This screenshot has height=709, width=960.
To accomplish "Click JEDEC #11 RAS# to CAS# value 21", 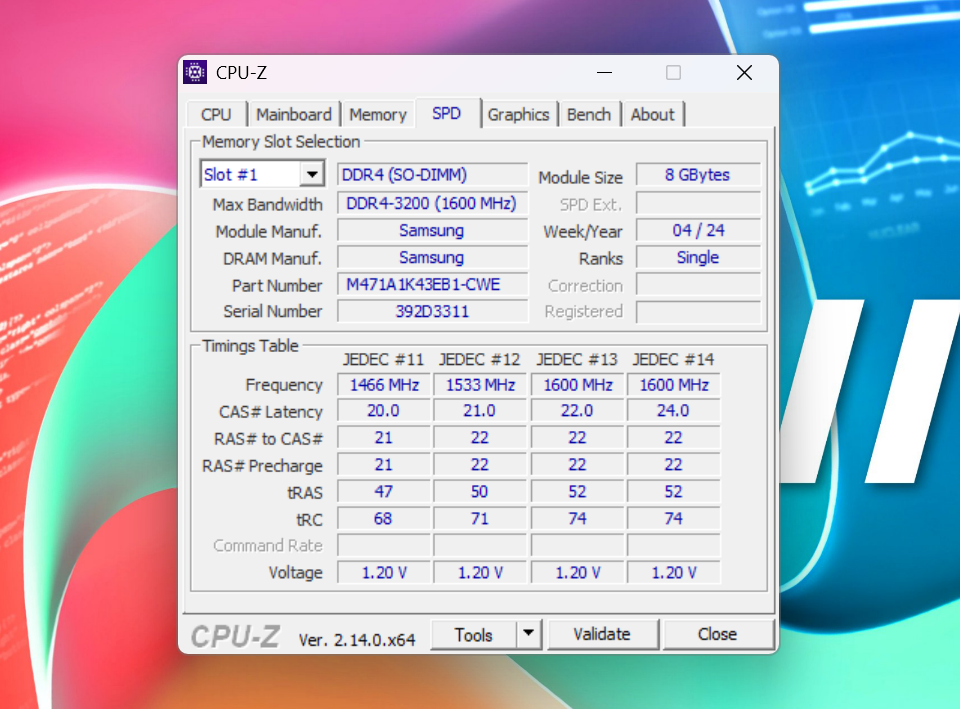I will point(384,438).
